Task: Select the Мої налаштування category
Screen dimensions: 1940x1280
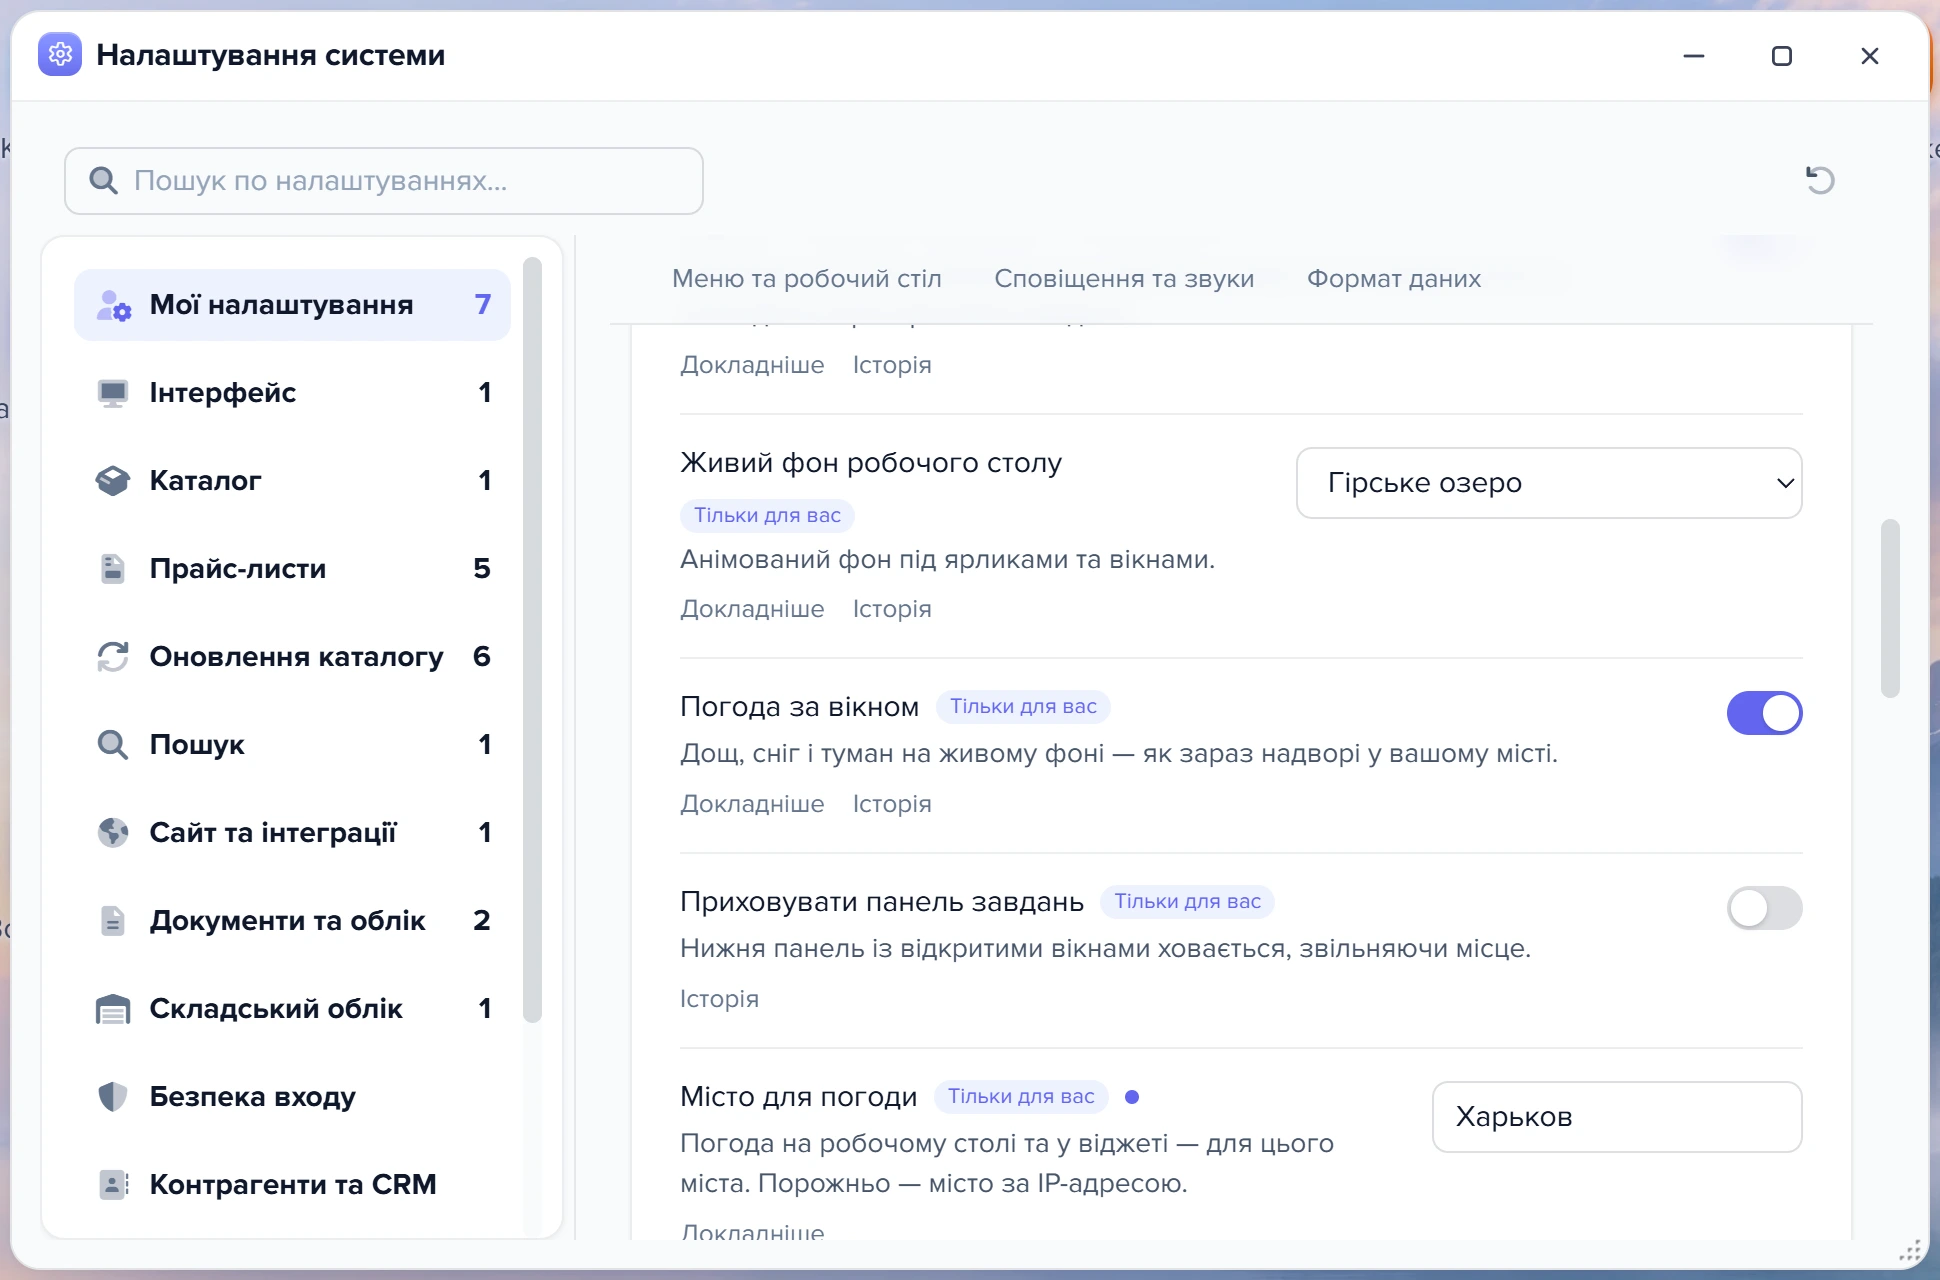Action: pos(292,305)
